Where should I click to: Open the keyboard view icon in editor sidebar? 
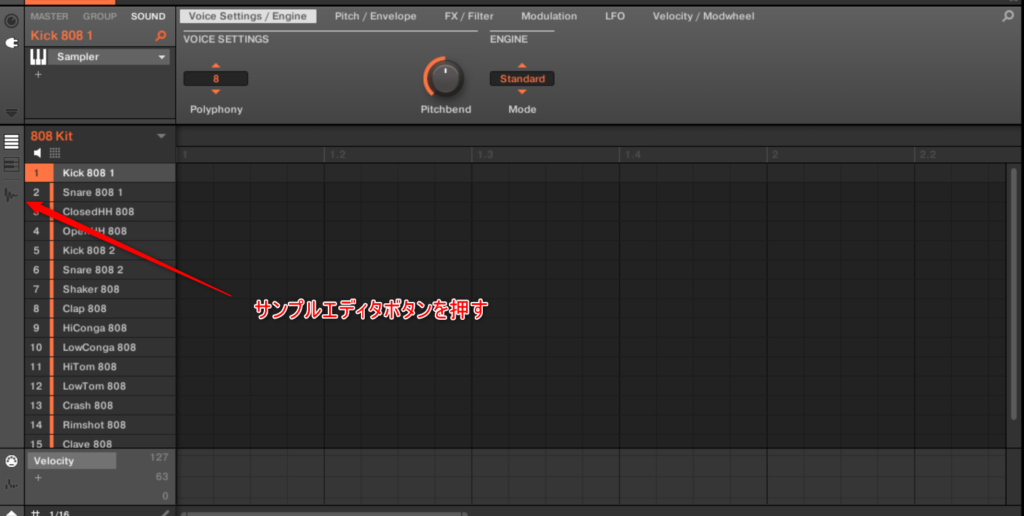point(12,165)
